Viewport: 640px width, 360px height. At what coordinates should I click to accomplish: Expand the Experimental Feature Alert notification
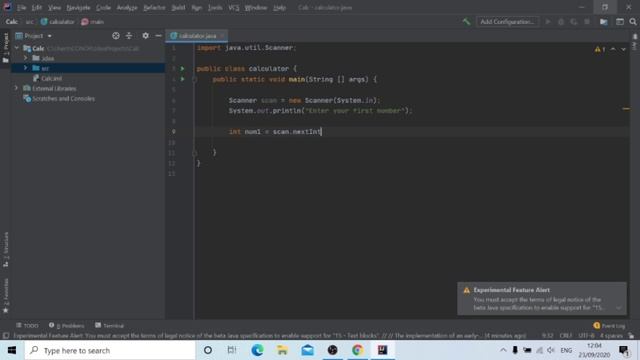[x=619, y=308]
